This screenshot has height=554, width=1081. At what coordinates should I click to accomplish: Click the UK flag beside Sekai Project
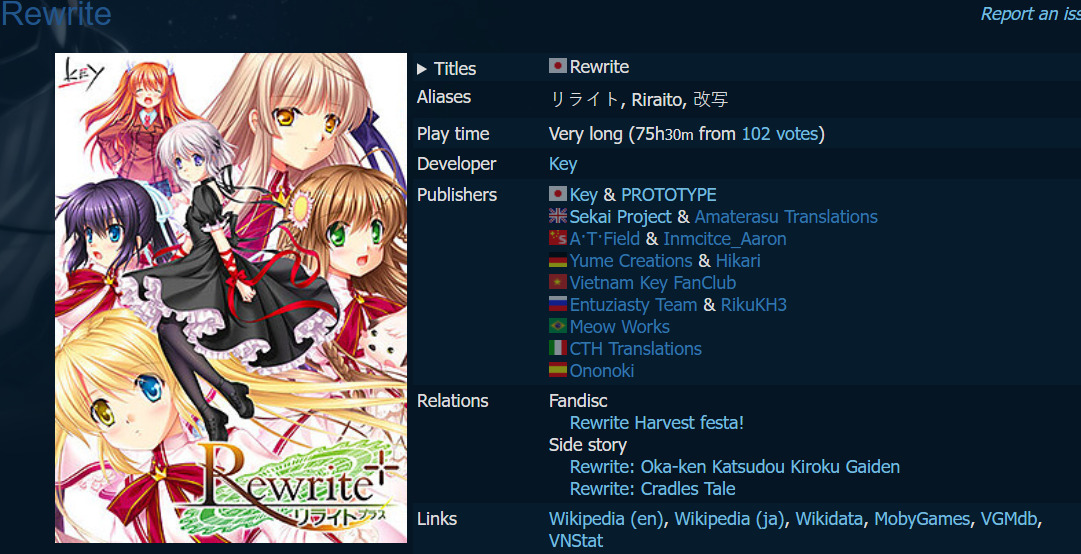tap(558, 216)
